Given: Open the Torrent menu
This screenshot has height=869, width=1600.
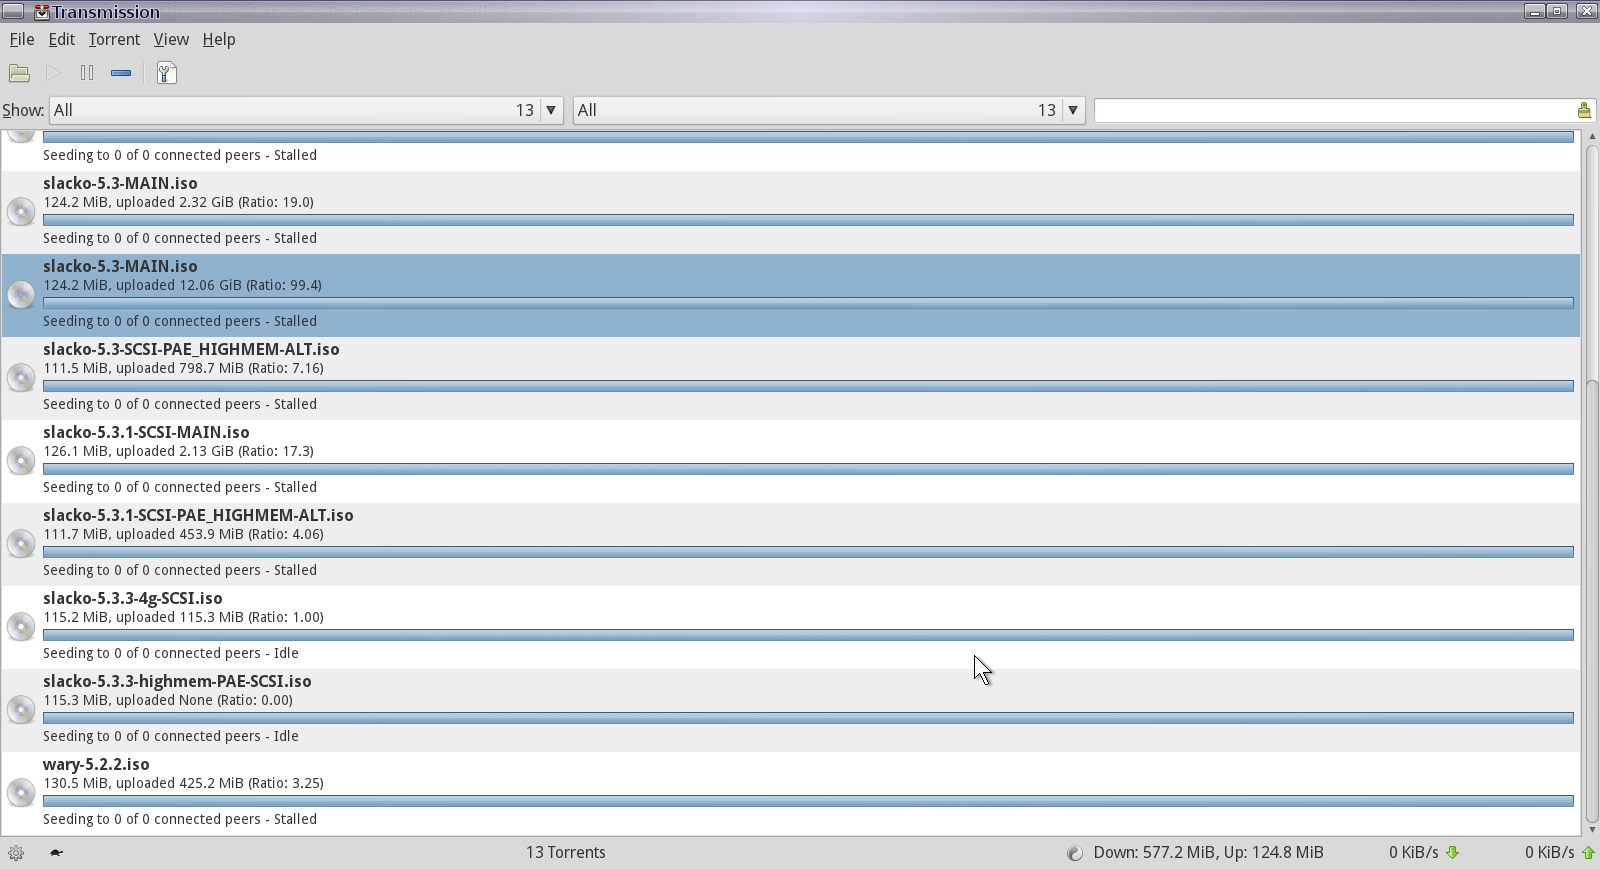Looking at the screenshot, I should 114,39.
